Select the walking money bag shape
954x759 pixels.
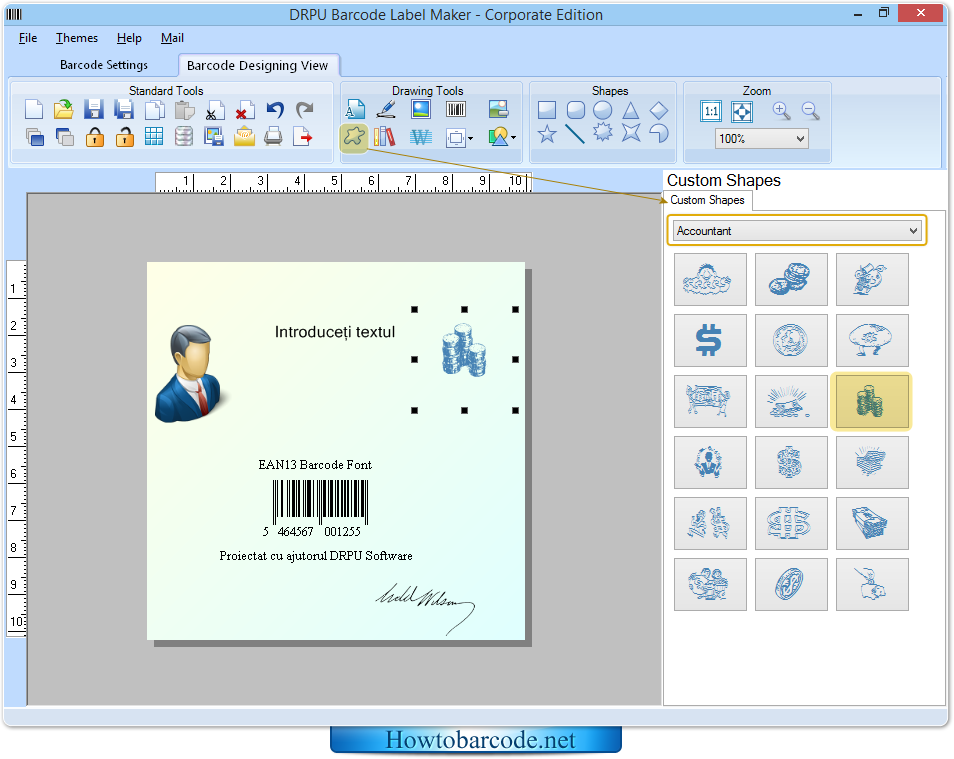point(872,340)
